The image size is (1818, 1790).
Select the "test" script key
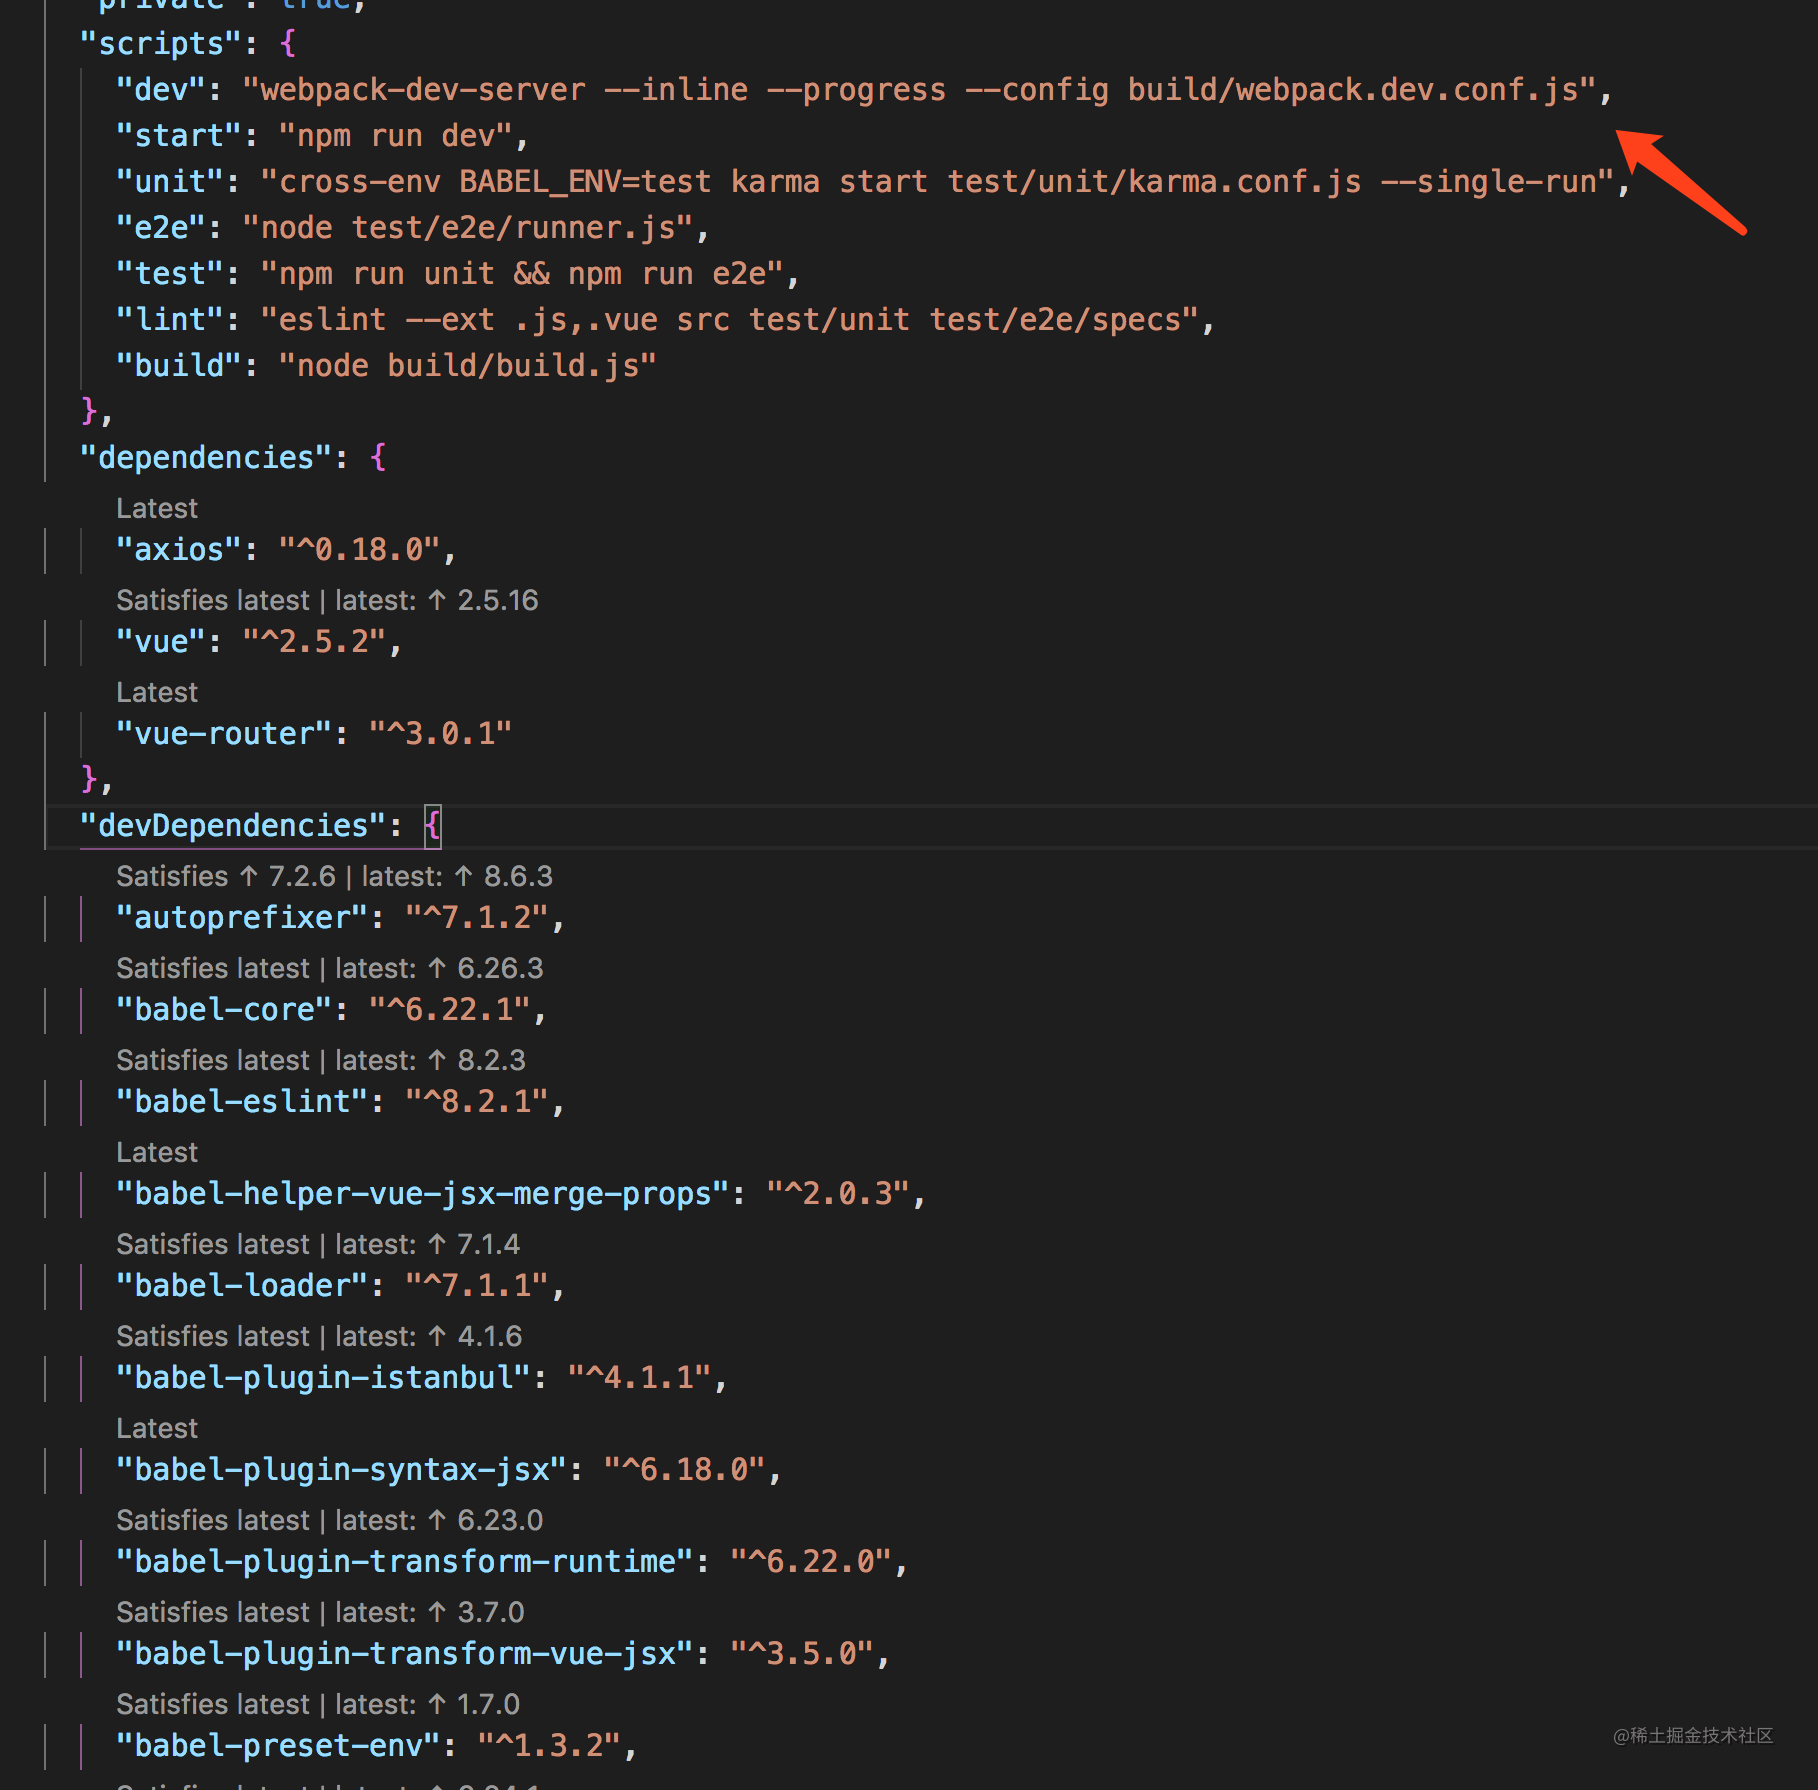coord(170,274)
